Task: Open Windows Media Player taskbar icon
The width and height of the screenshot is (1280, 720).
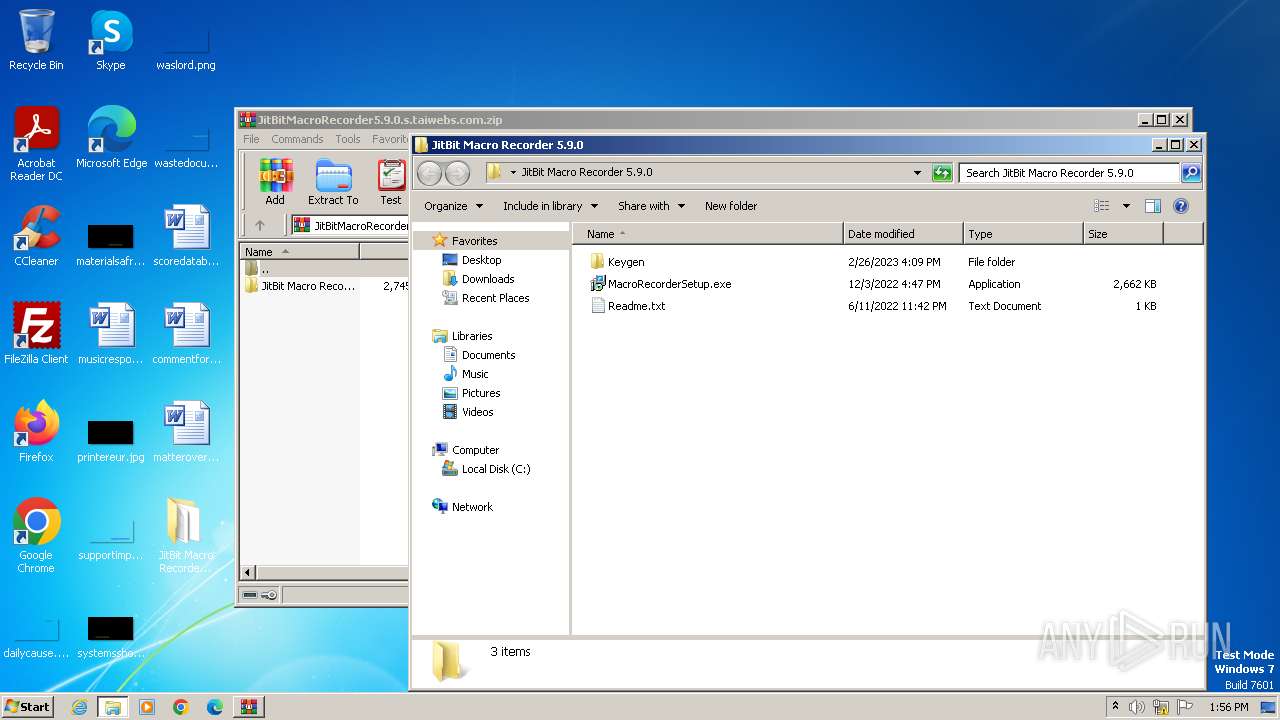Action: (x=147, y=707)
